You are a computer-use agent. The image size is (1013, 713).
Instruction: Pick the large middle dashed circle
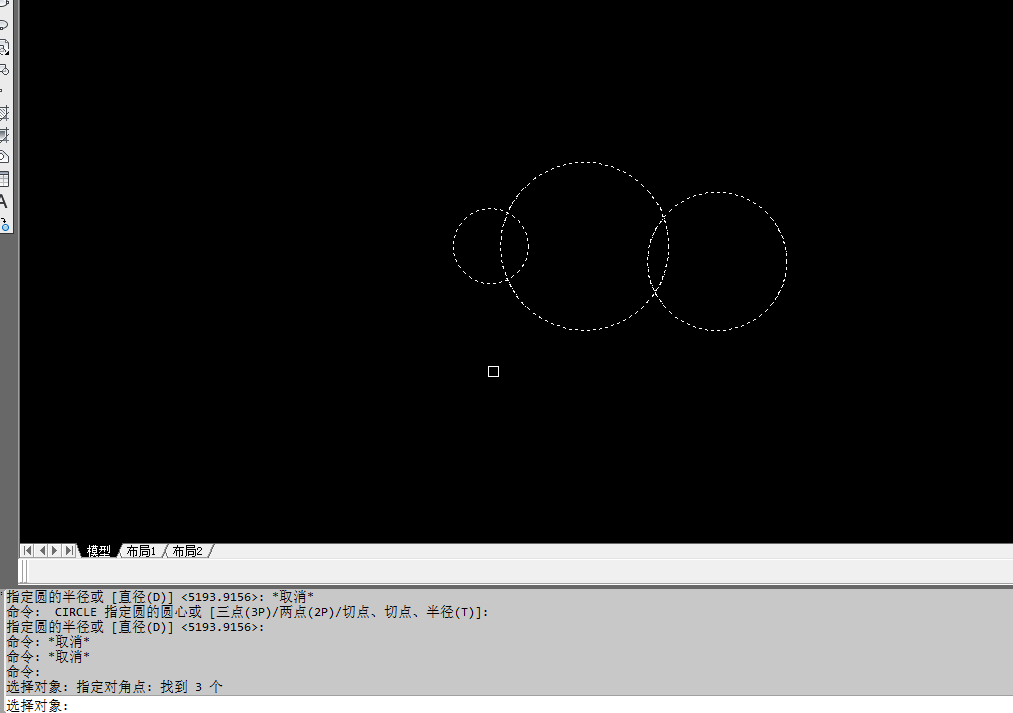(x=585, y=163)
